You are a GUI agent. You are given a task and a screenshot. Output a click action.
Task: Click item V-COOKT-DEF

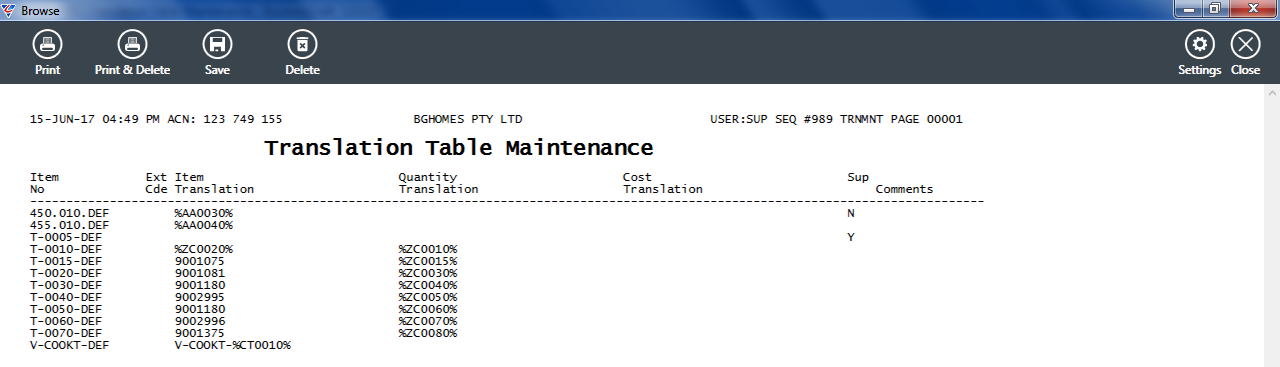(x=70, y=345)
